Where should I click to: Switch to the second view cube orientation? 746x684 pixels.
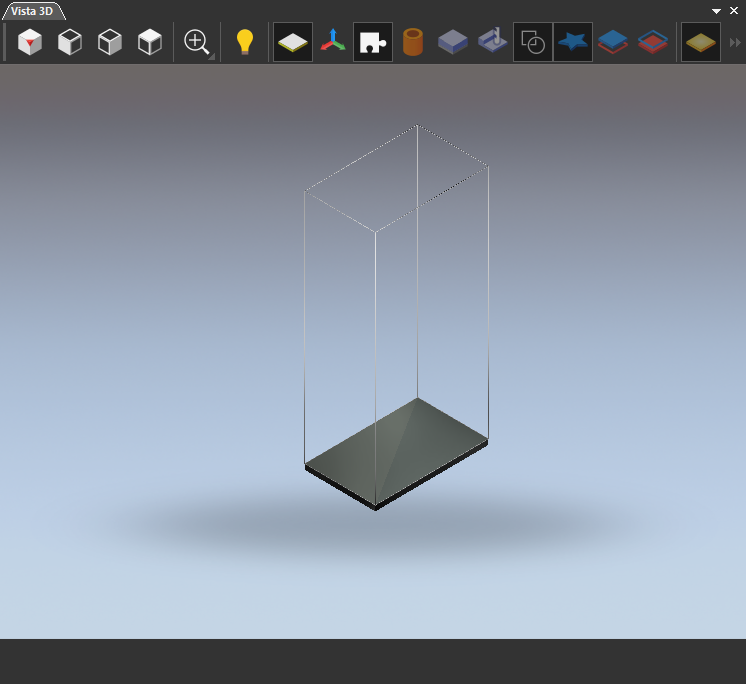pyautogui.click(x=70, y=42)
